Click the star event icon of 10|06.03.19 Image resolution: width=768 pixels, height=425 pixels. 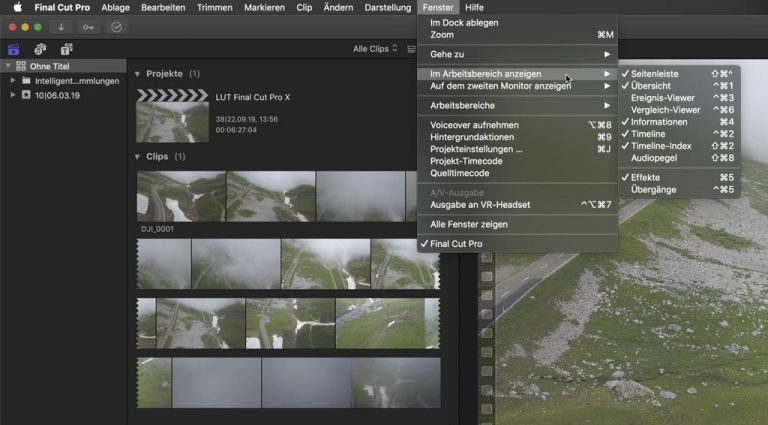coord(26,95)
